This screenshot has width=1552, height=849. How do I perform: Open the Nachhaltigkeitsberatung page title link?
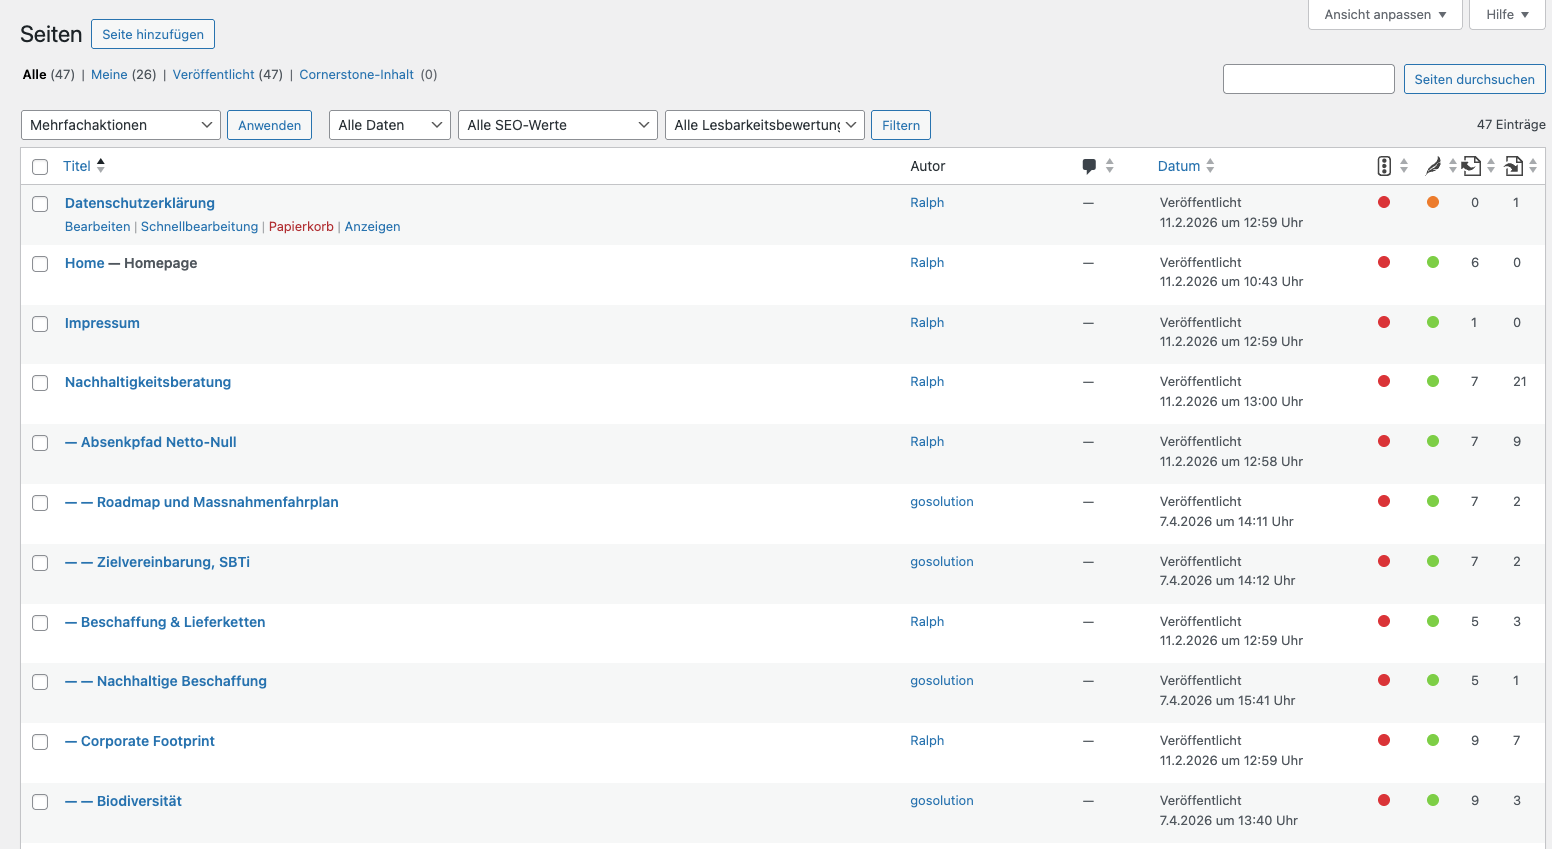tap(148, 382)
